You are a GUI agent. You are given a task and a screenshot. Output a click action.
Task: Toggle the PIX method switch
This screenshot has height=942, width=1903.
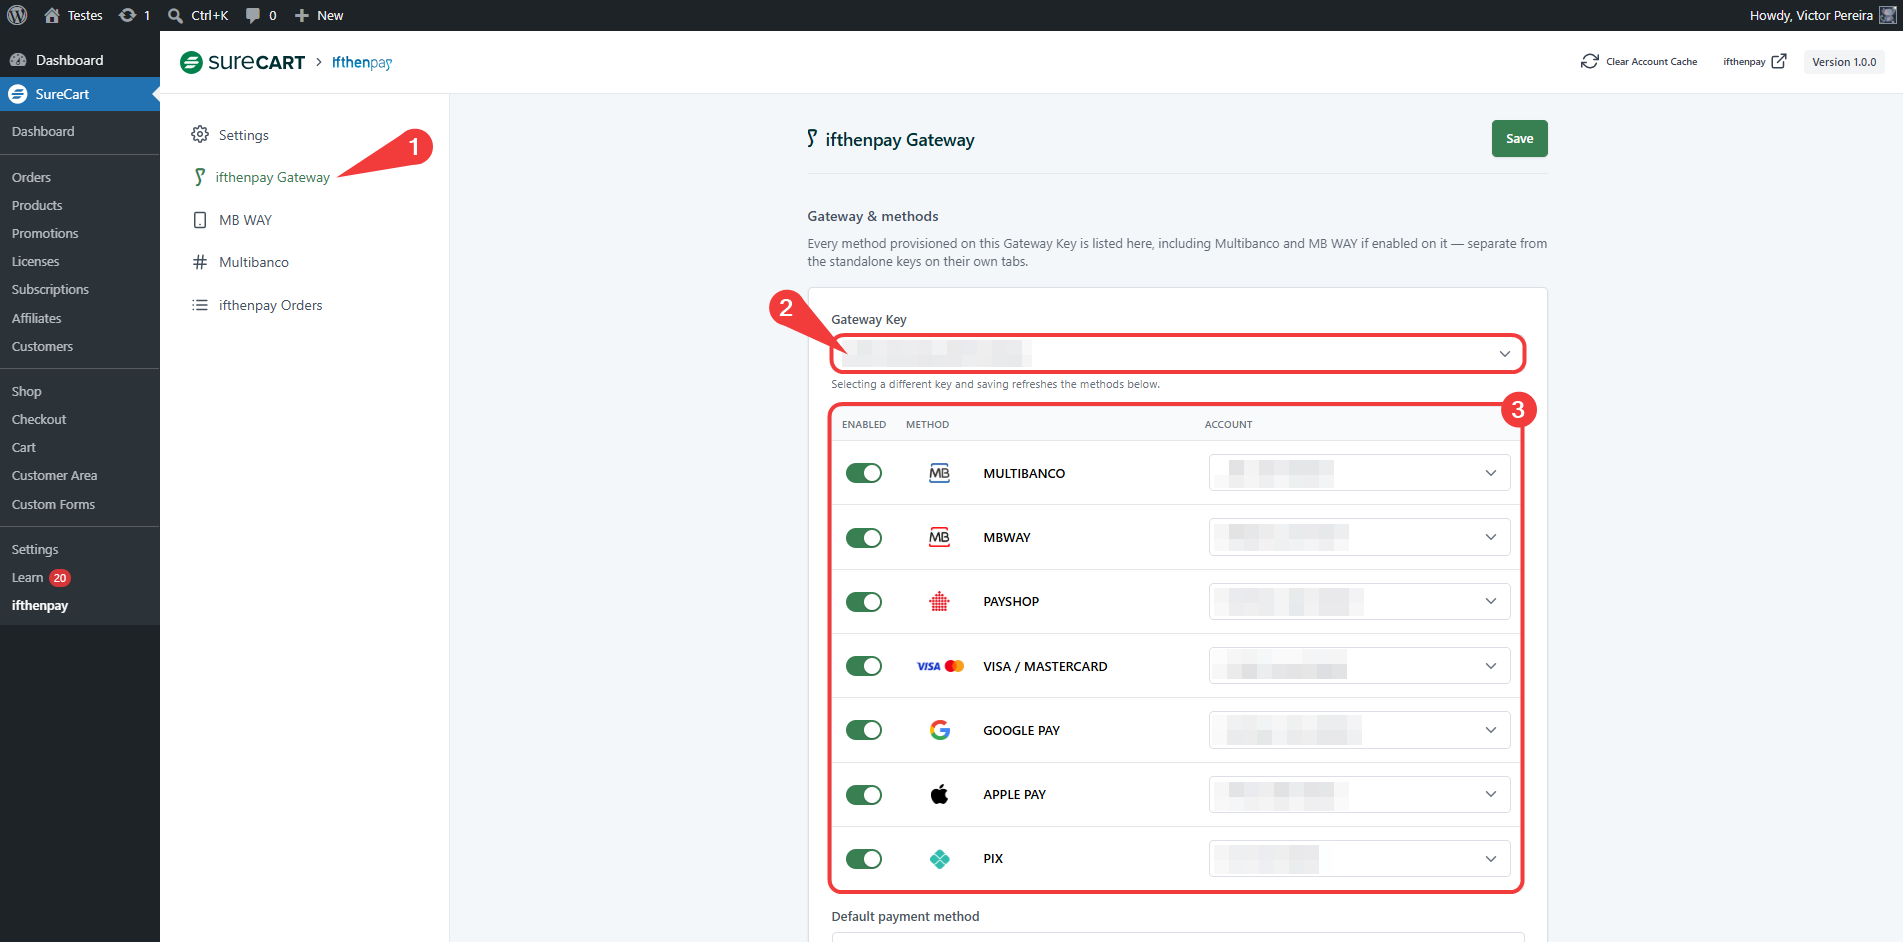pyautogui.click(x=864, y=859)
